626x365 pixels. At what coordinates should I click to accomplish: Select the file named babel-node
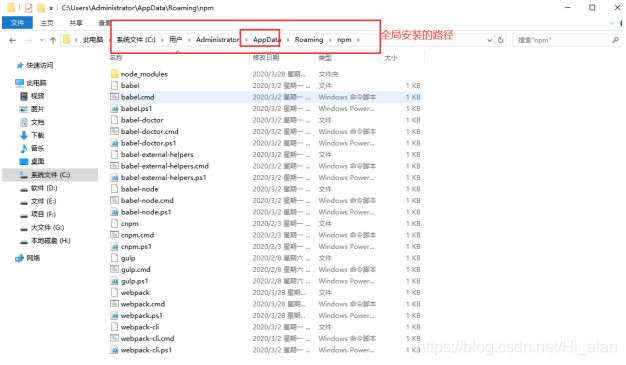coord(140,189)
